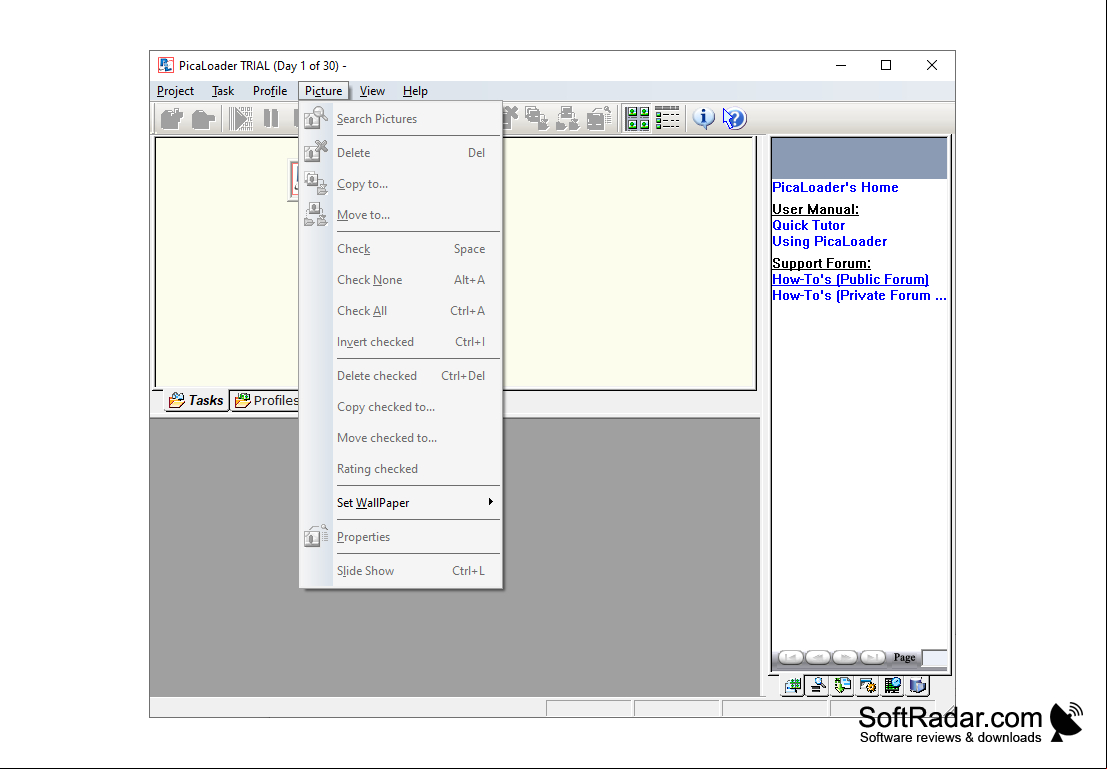Image resolution: width=1107 pixels, height=769 pixels.
Task: Choose Check All menu entry
Action: (401, 311)
